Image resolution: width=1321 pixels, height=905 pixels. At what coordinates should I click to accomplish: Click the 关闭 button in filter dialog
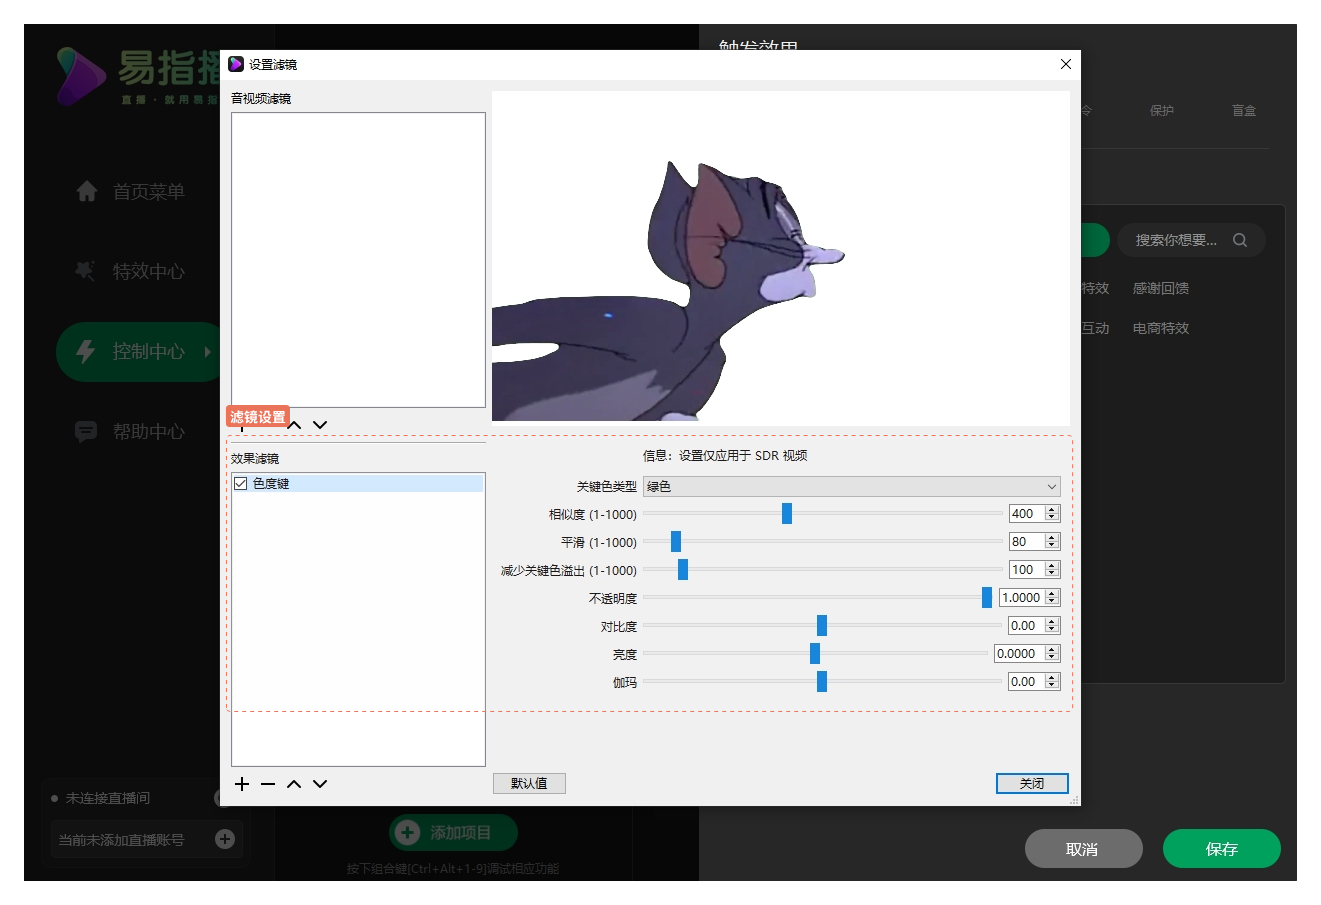tap(1032, 783)
